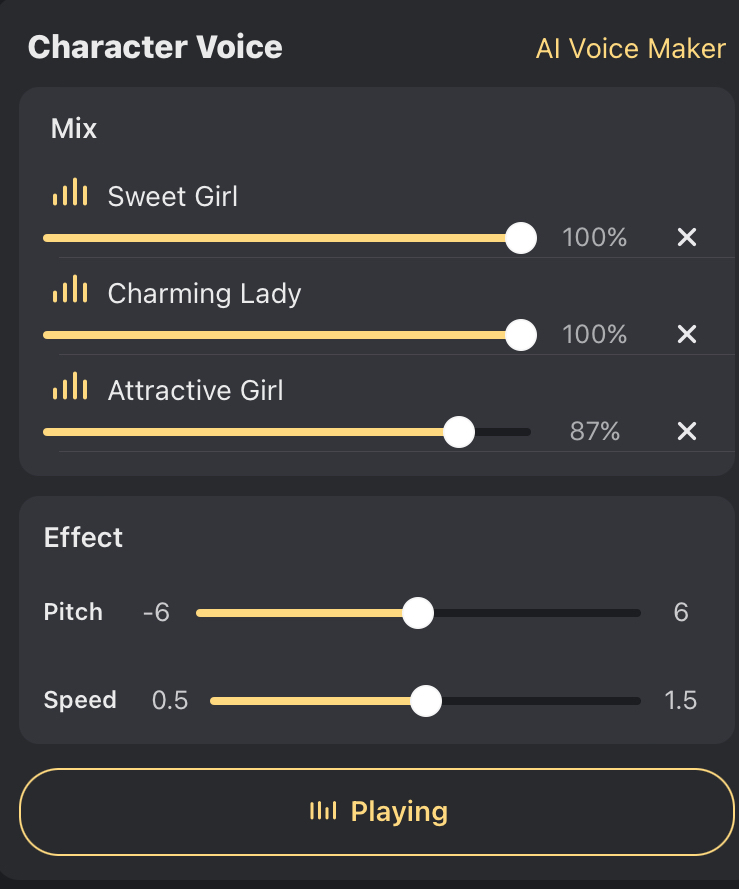Remove Attractive Girl voice from the mix
Image resolution: width=739 pixels, height=889 pixels.
click(x=686, y=431)
